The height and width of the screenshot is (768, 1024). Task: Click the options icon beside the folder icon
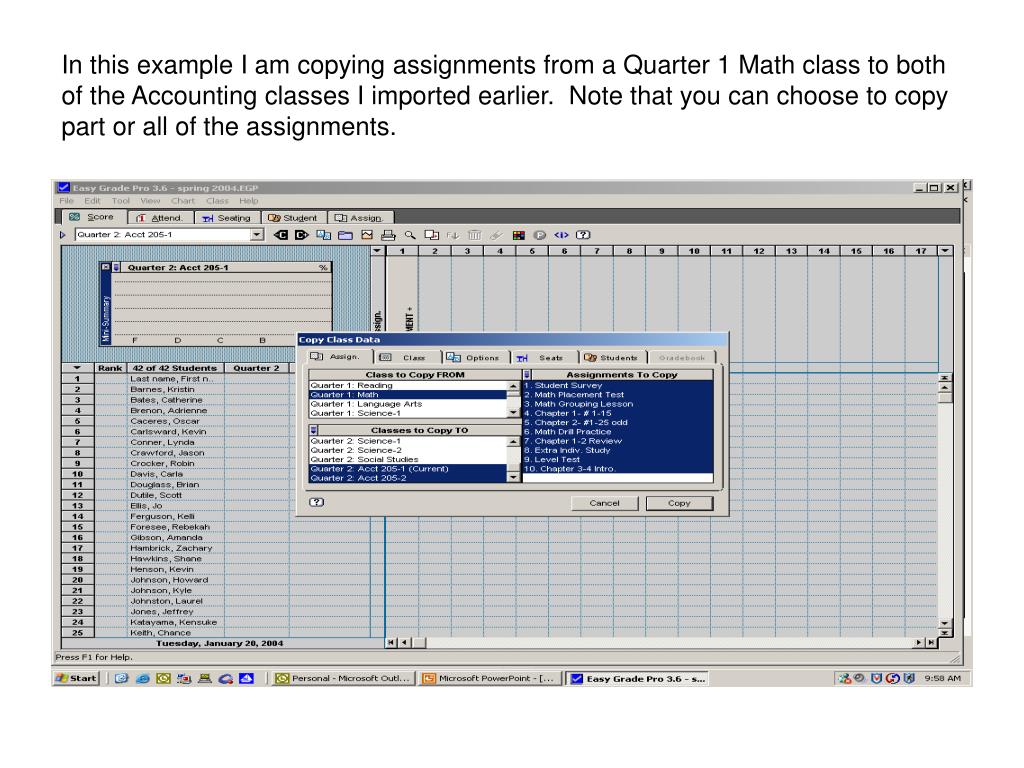point(324,235)
